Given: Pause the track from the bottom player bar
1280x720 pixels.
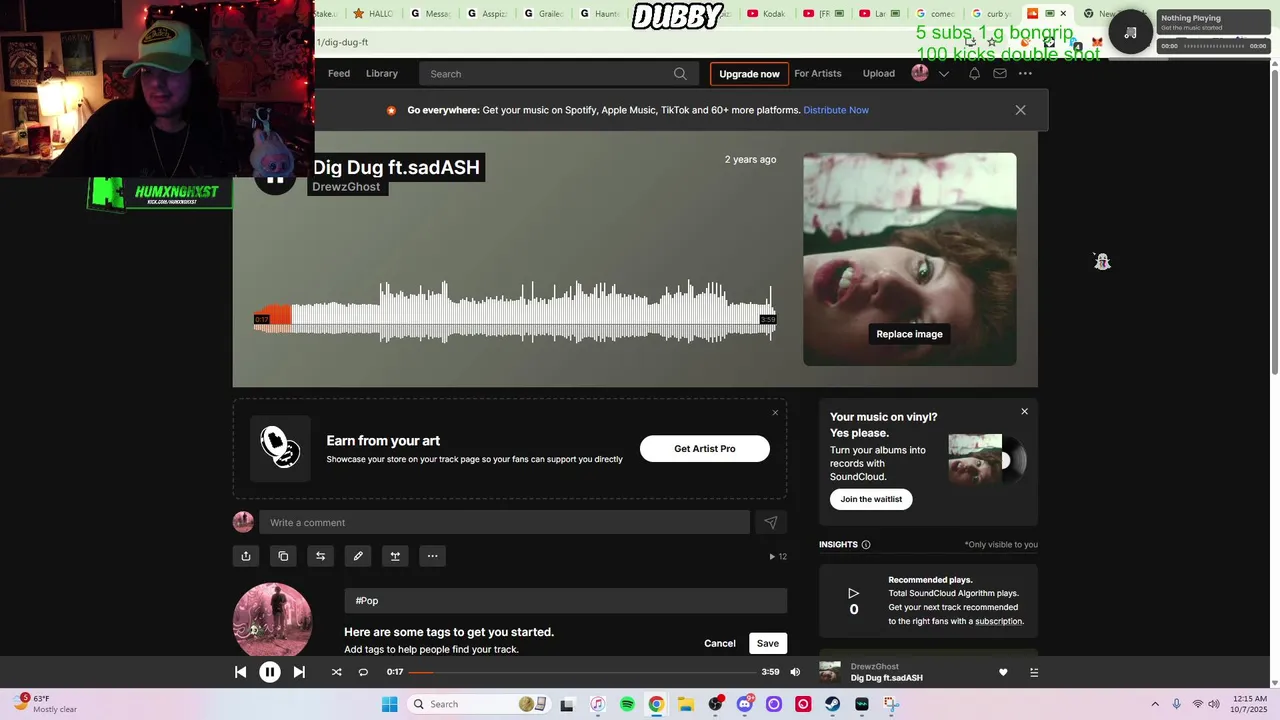Looking at the screenshot, I should click(x=270, y=672).
